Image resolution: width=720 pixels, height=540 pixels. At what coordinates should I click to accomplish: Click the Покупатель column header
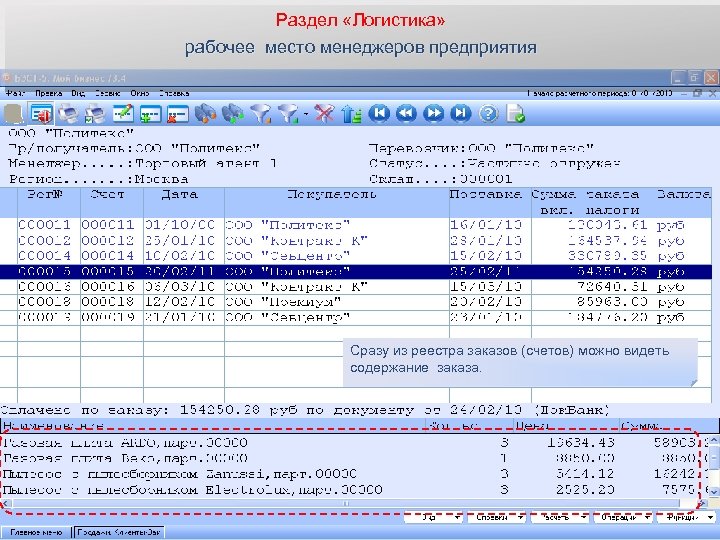point(337,202)
